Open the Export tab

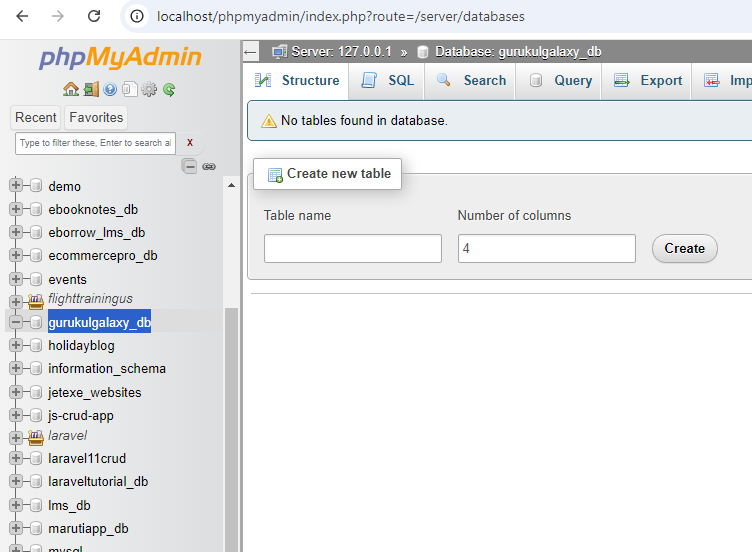[x=647, y=81]
